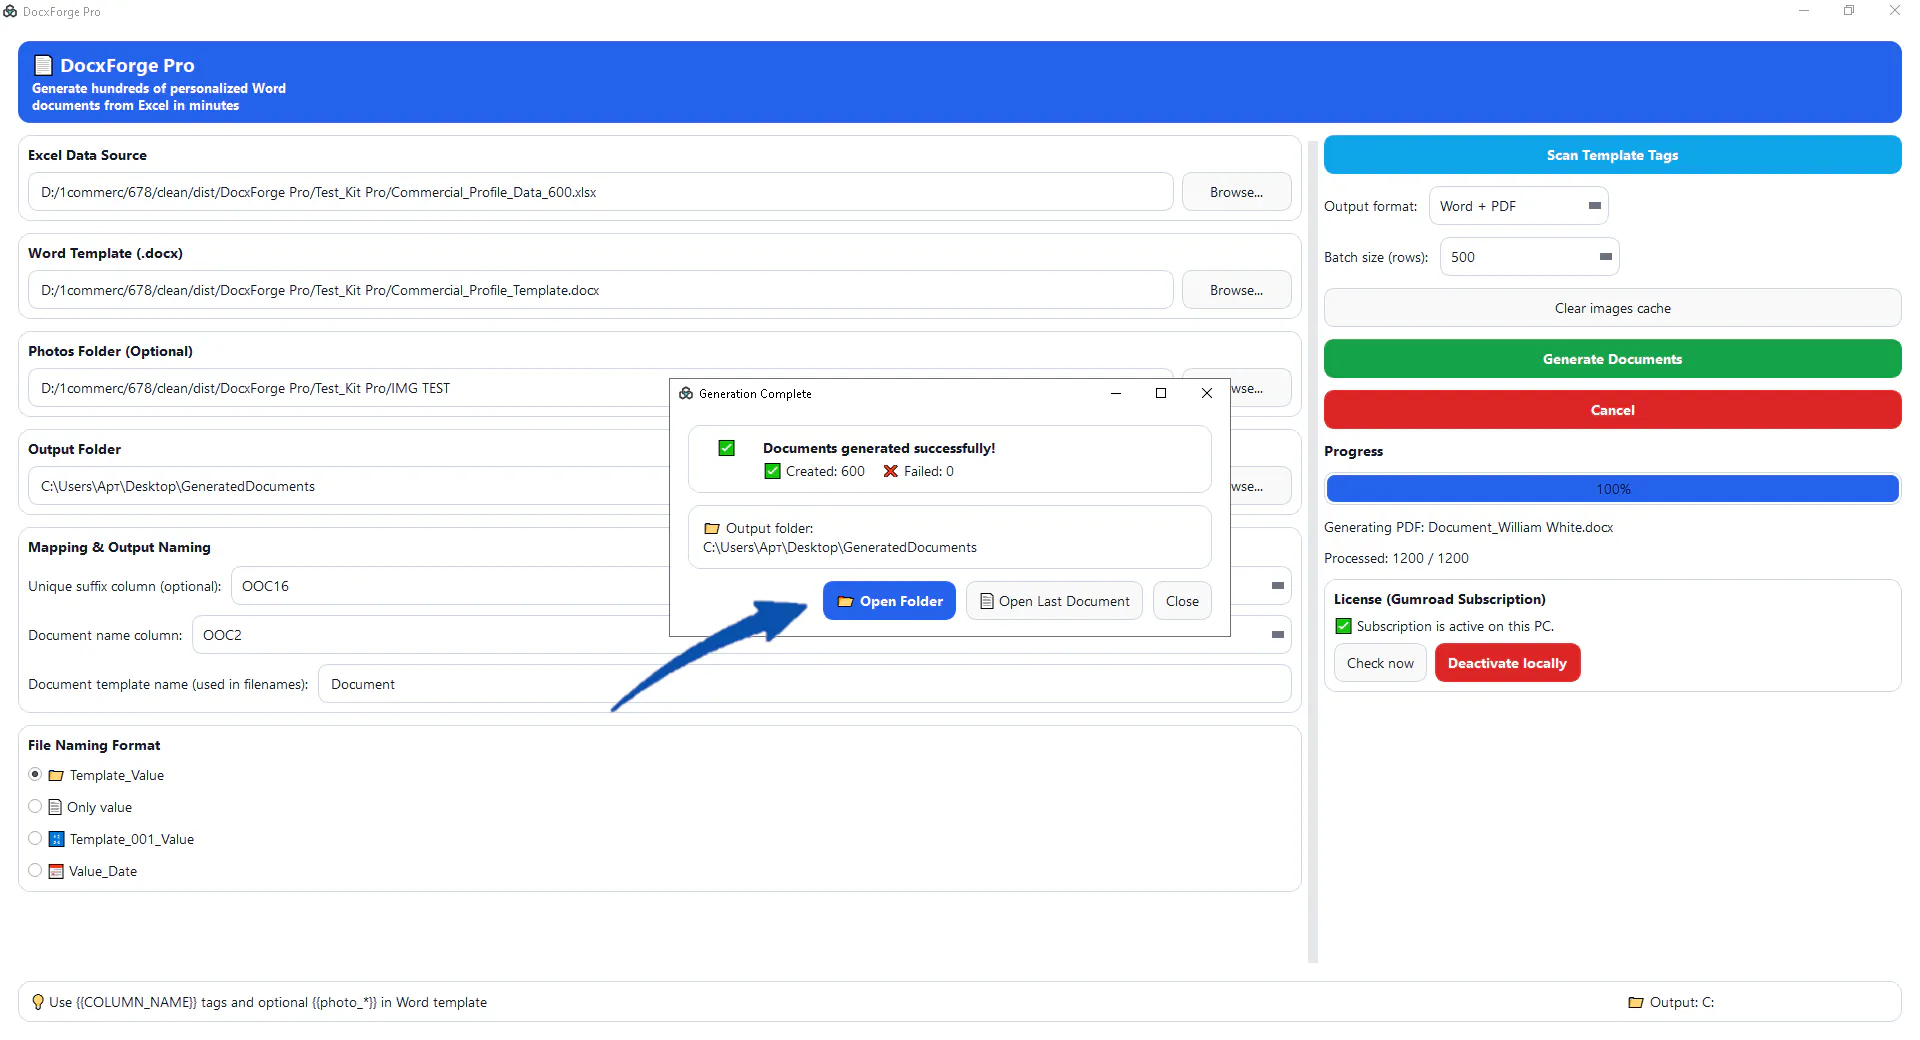
Task: Click the vertical scrollbar of the left panel
Action: (x=1313, y=550)
